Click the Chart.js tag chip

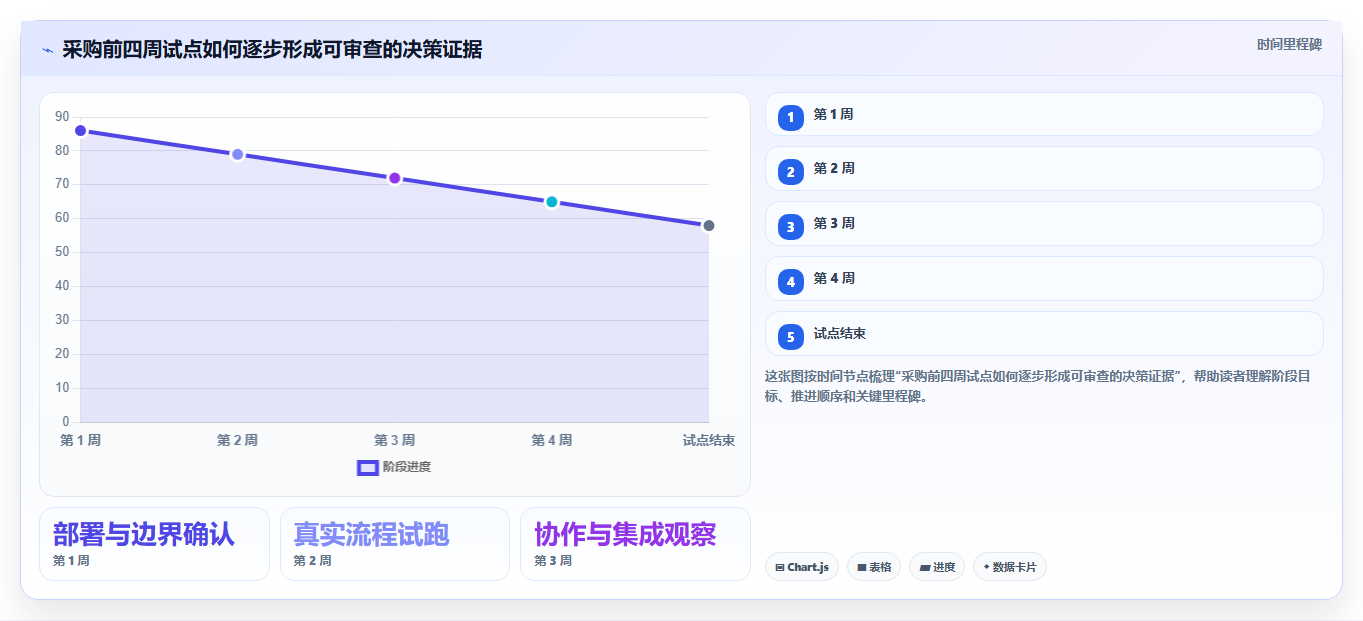[802, 567]
